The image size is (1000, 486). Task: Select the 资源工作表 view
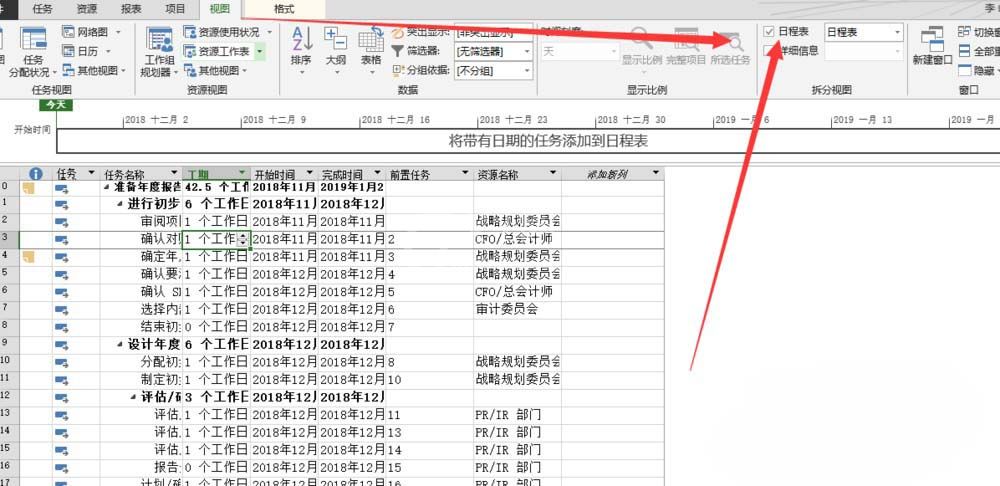click(x=218, y=51)
